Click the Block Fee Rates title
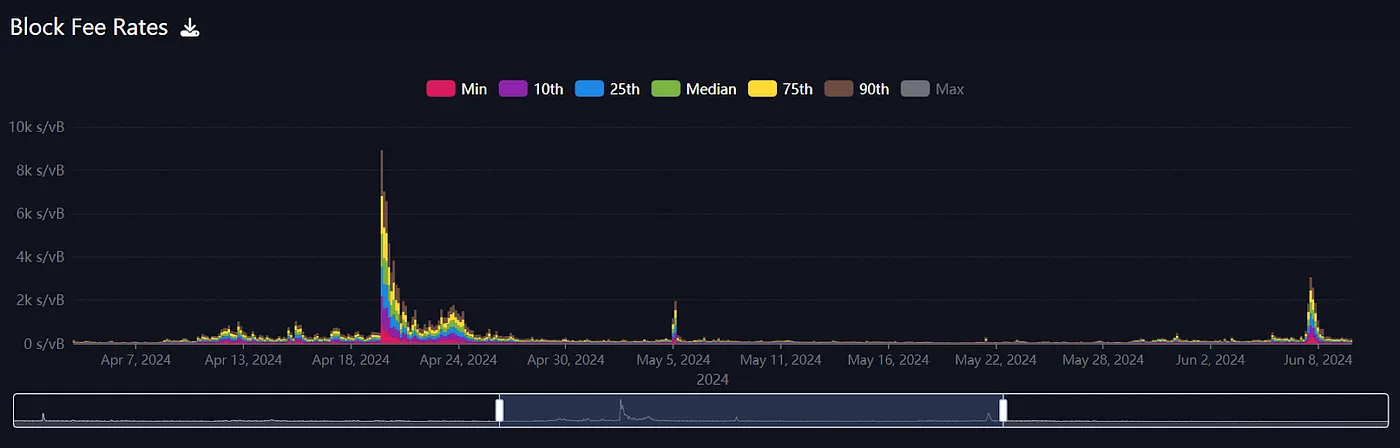 coord(89,28)
